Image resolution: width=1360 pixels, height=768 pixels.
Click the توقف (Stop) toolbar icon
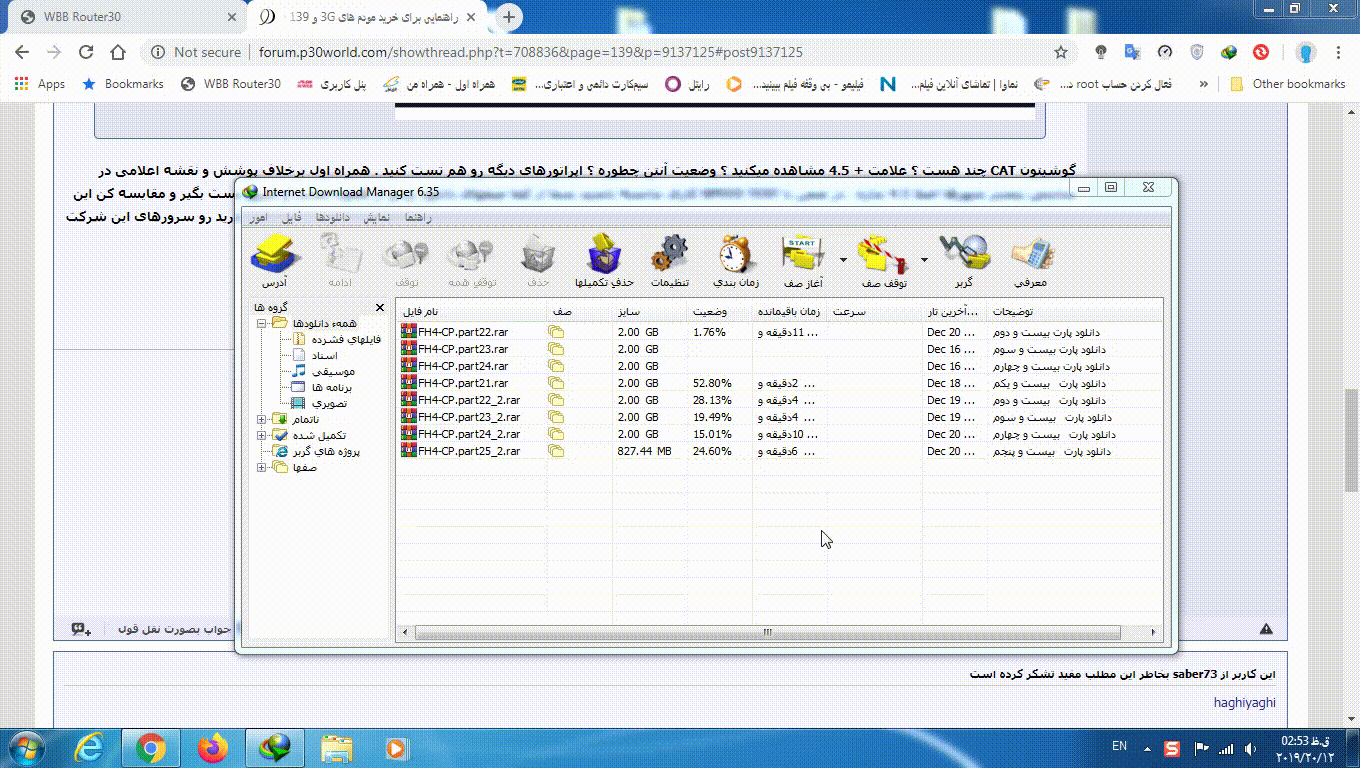click(x=406, y=260)
